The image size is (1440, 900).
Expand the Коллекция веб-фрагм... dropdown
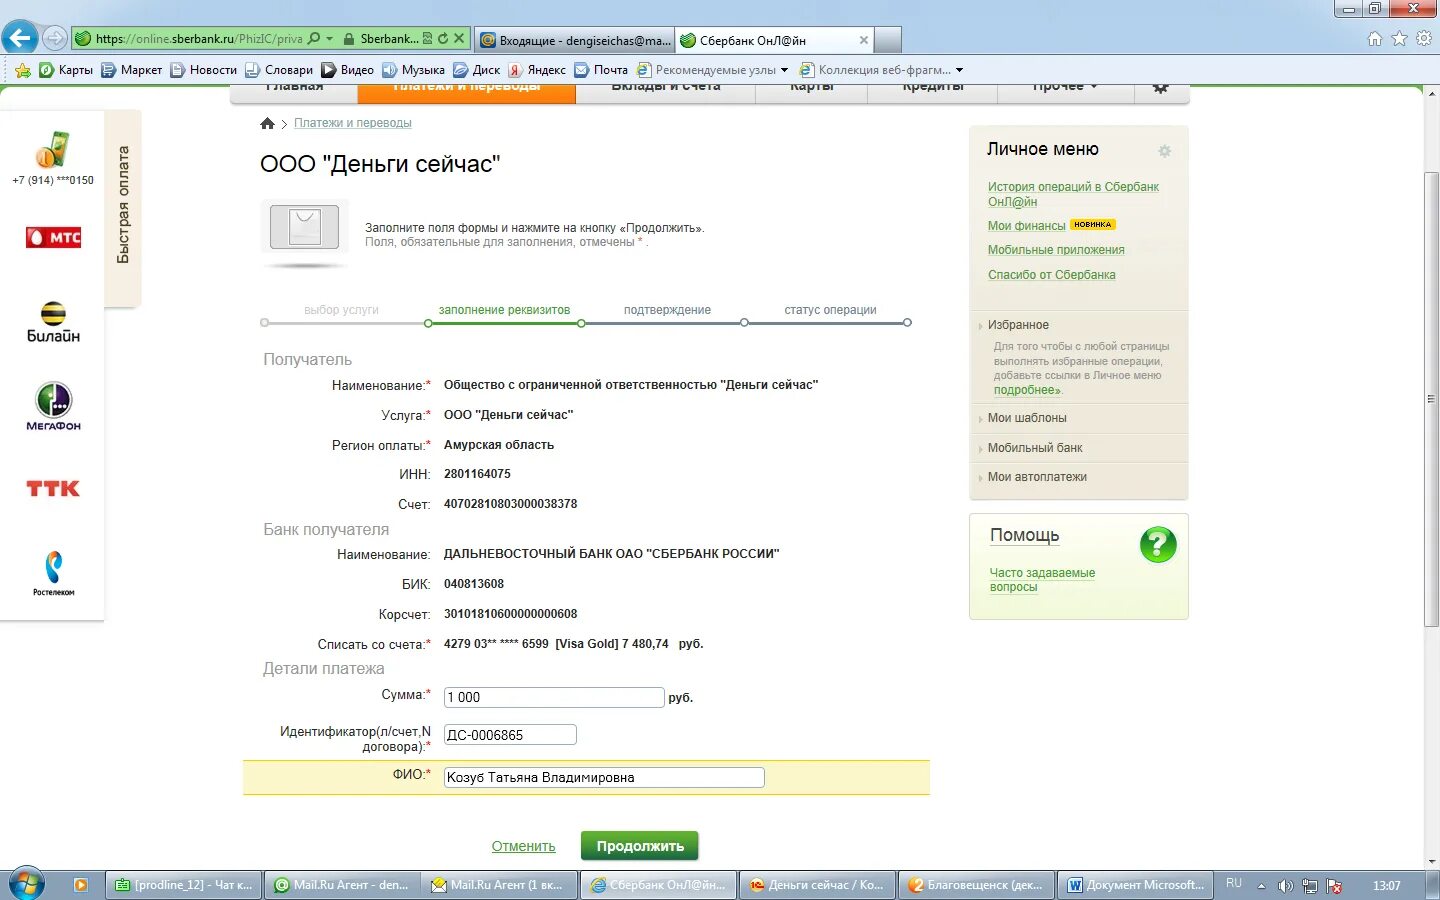pos(959,70)
